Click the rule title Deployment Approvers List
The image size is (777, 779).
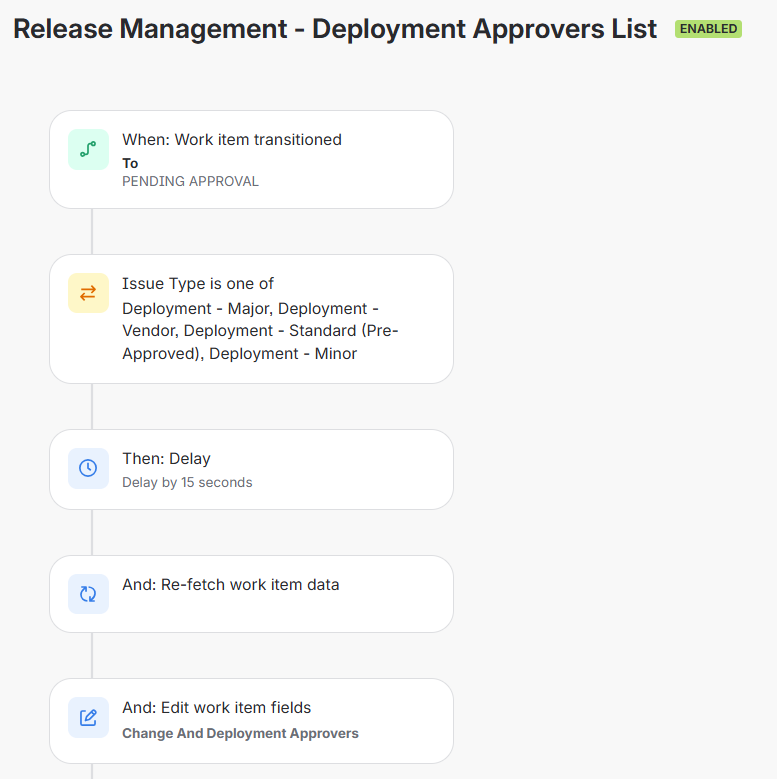point(335,29)
